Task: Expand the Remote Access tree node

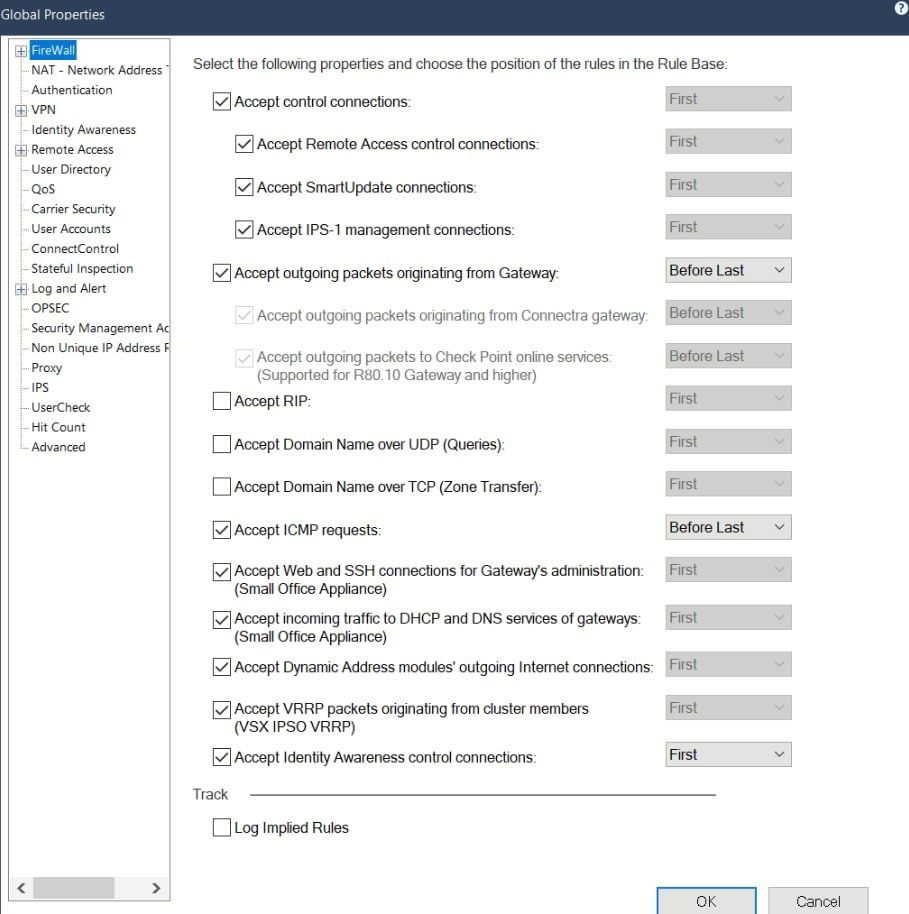Action: click(x=22, y=150)
